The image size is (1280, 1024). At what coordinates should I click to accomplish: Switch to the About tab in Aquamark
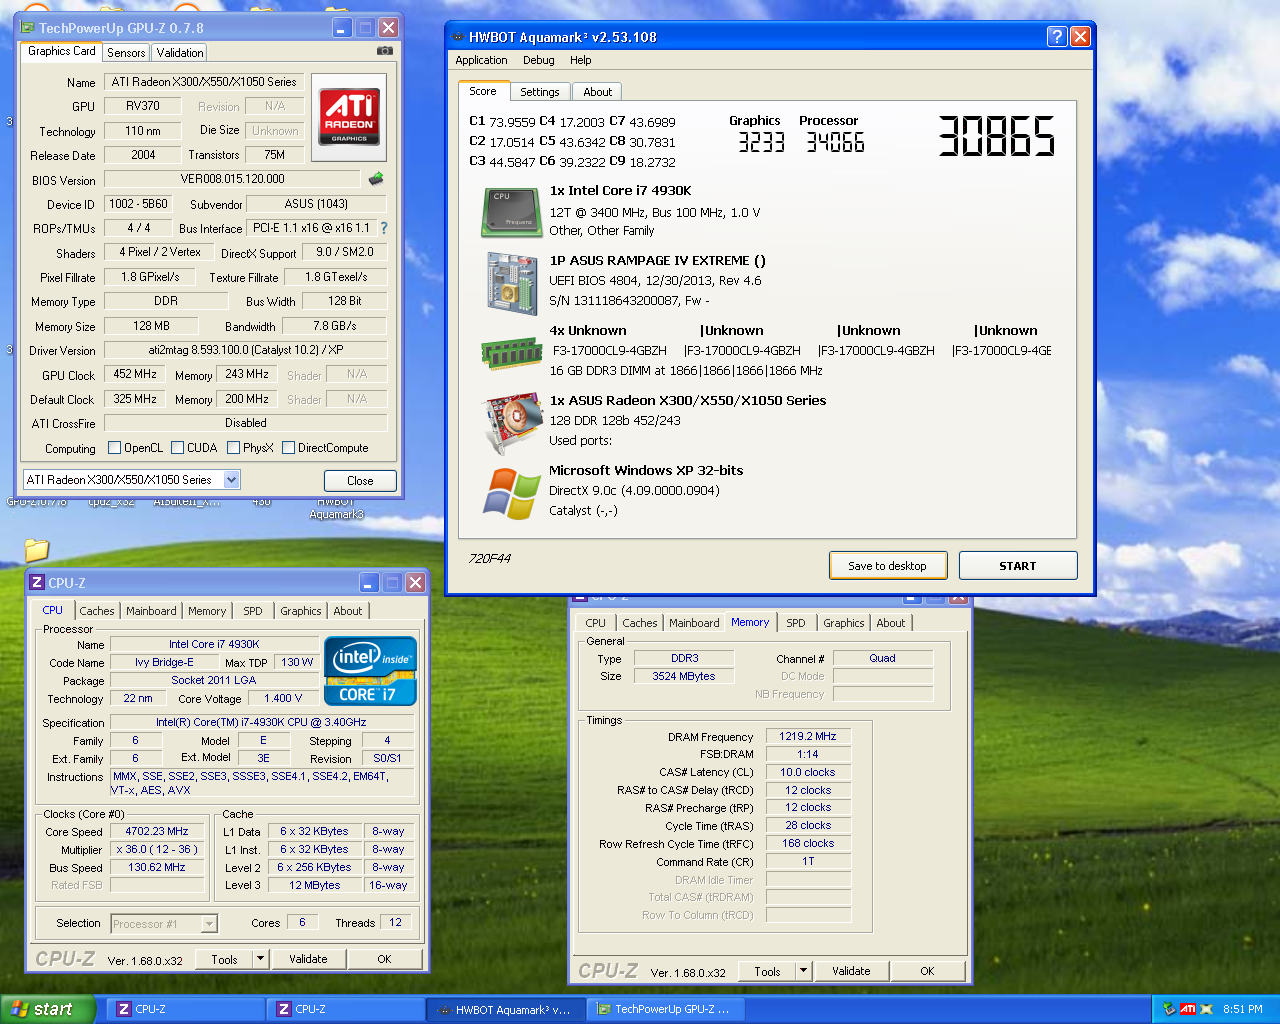[598, 92]
